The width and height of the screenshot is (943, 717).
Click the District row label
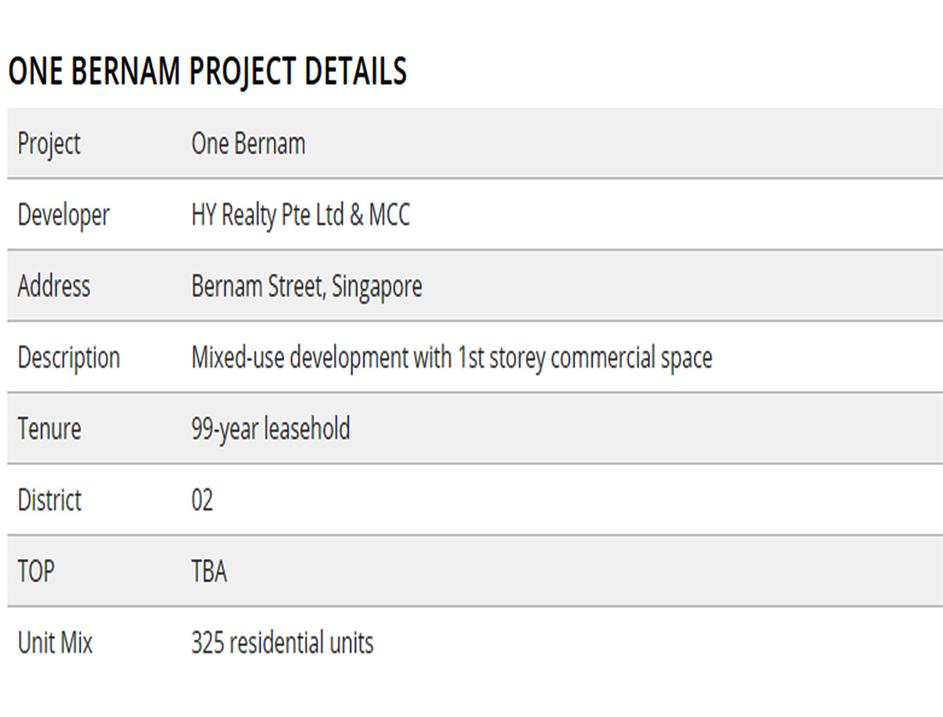[49, 500]
